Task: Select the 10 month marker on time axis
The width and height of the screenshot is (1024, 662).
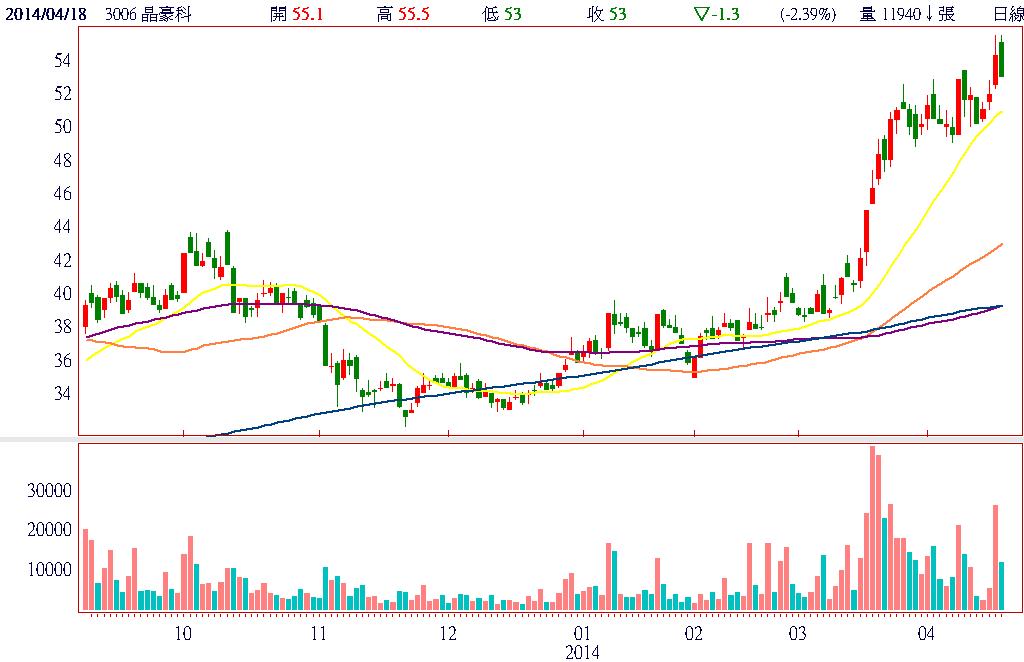Action: 183,633
